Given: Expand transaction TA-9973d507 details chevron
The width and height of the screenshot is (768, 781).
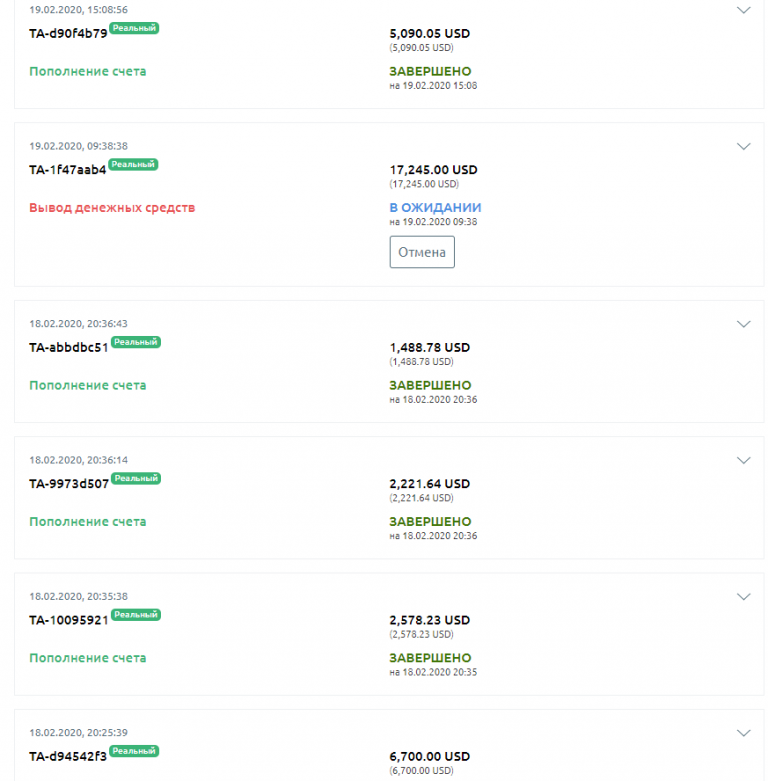Looking at the screenshot, I should point(743,460).
